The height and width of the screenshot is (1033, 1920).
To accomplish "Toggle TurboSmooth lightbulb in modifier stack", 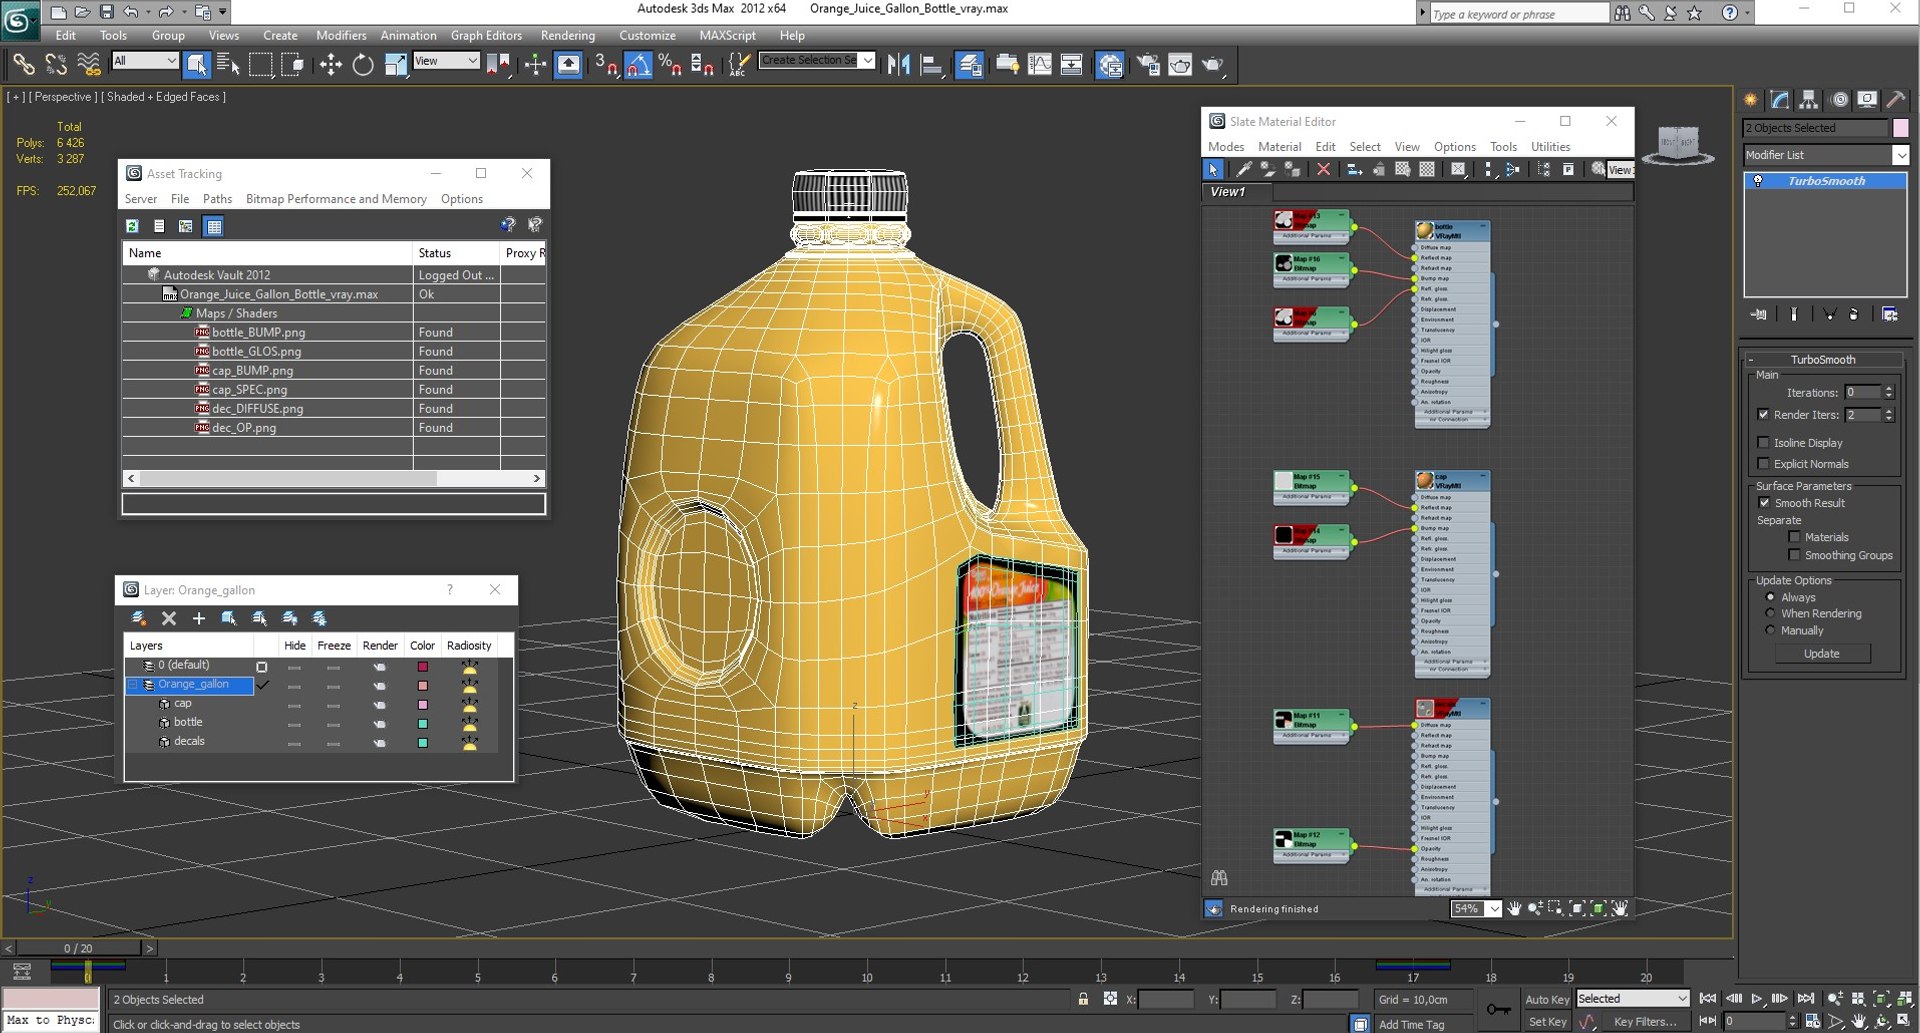I will pyautogui.click(x=1759, y=181).
